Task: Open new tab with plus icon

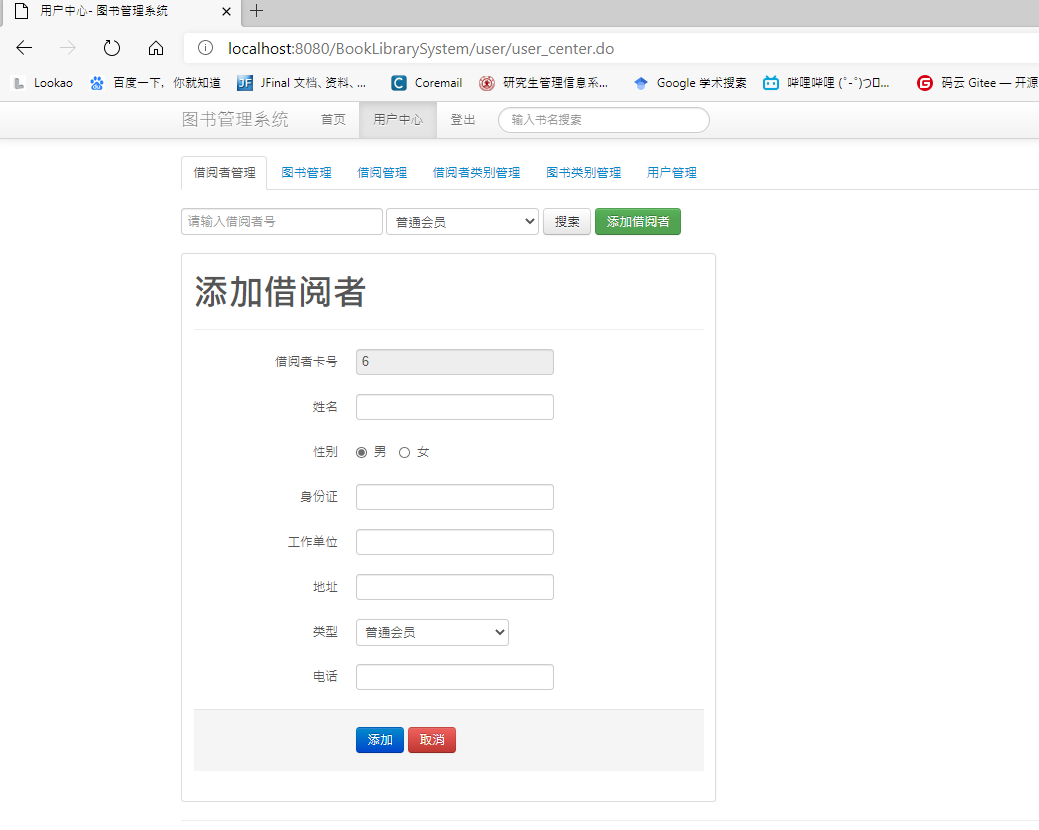Action: coord(256,11)
